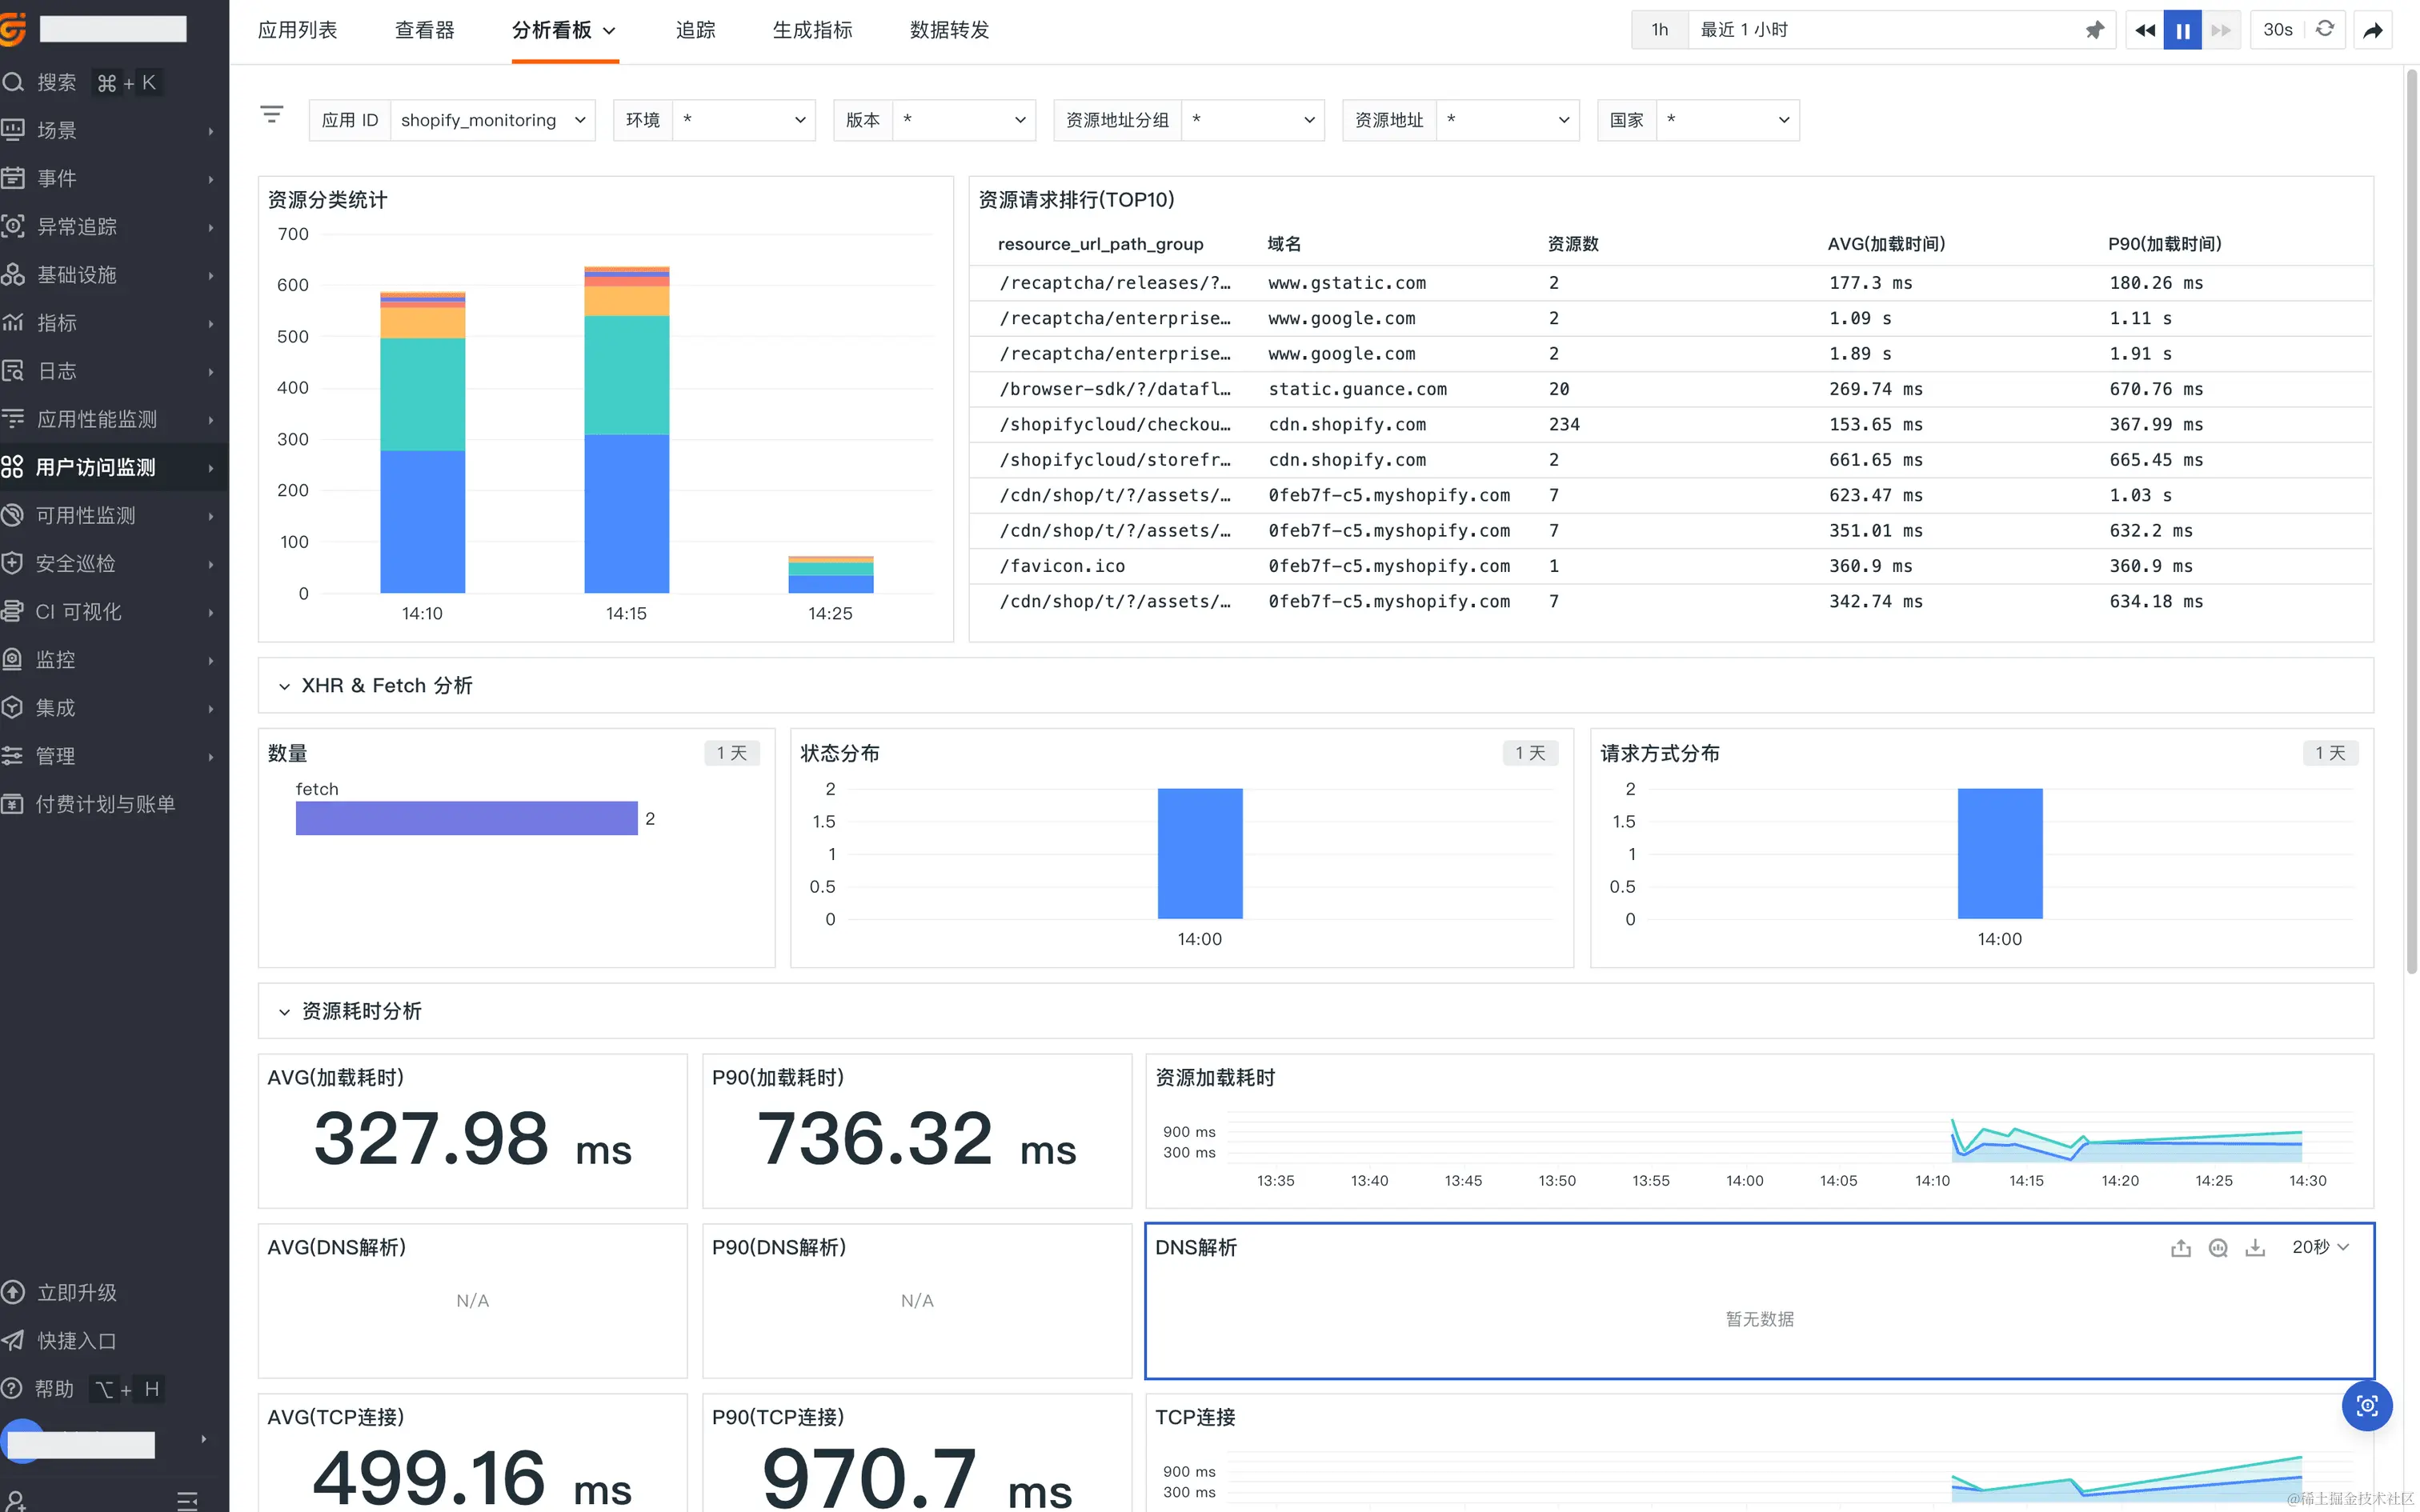Screen dimensions: 2420x1512
Task: Open the 20秒 interval dropdown on DNS解析
Action: (2320, 1247)
